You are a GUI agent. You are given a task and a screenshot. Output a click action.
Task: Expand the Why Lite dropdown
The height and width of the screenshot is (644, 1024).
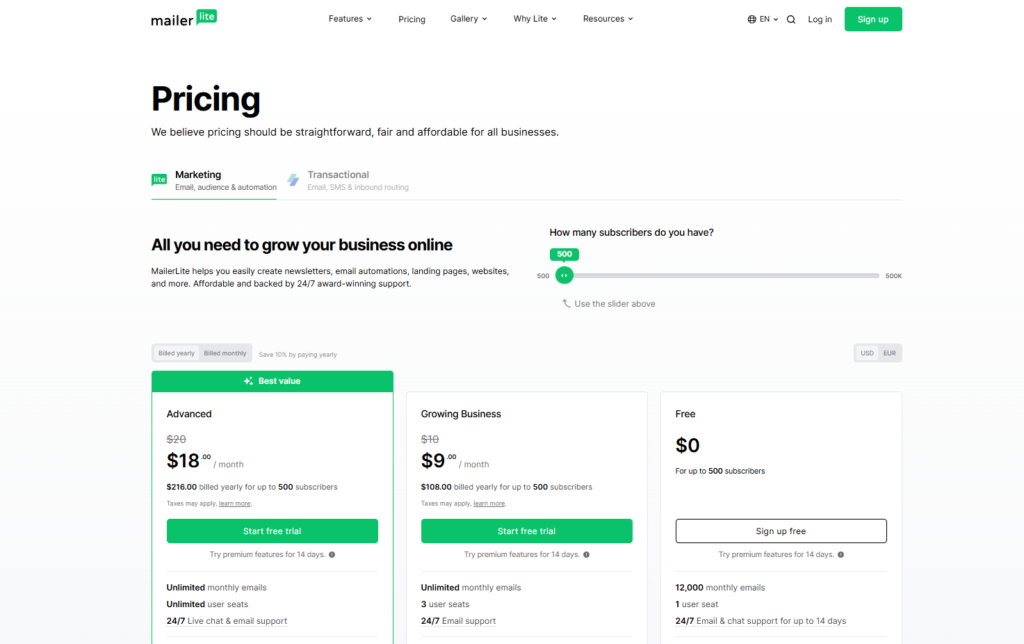coord(534,18)
